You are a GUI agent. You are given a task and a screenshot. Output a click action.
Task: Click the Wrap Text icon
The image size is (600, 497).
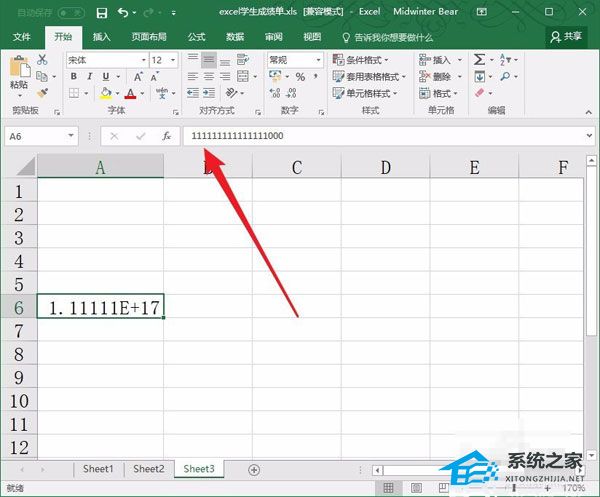click(243, 60)
